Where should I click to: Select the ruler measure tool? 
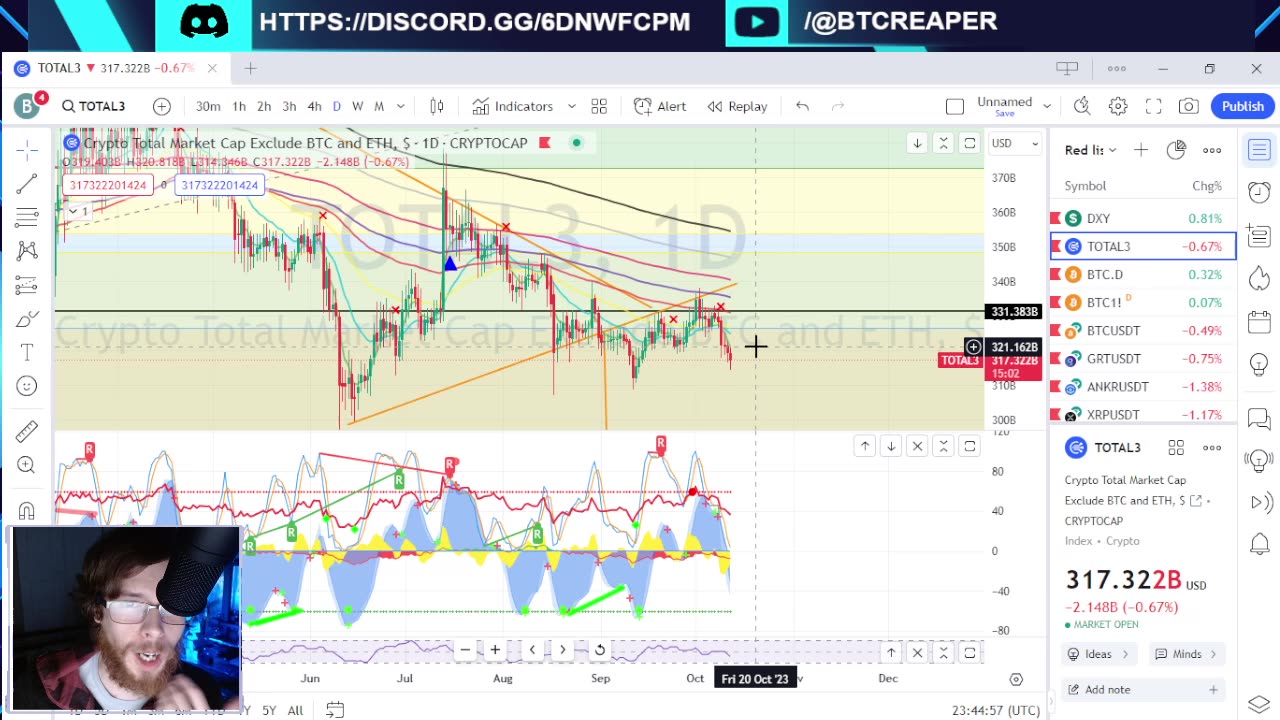coord(27,431)
